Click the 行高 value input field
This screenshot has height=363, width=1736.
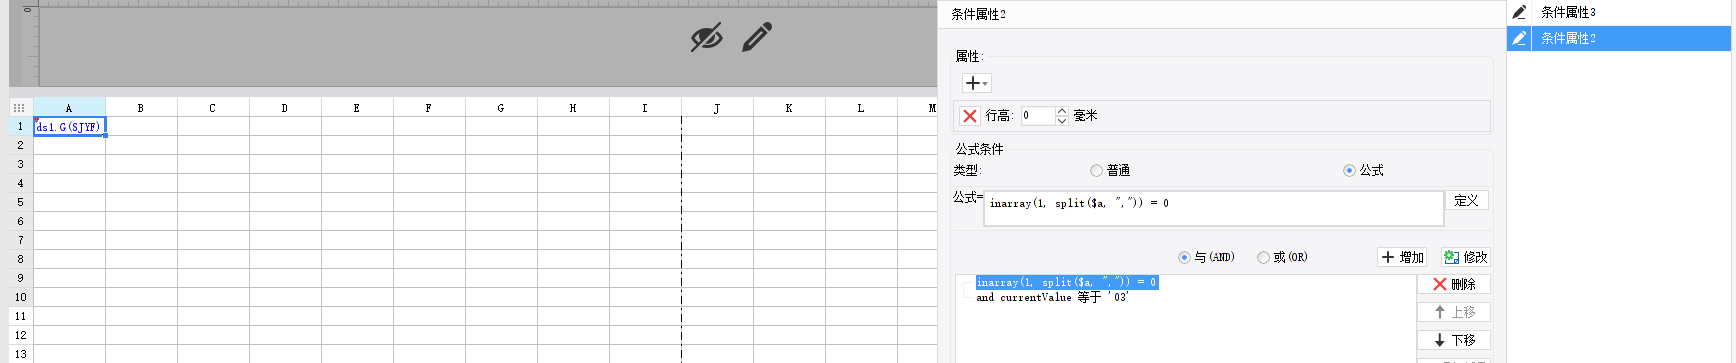tap(1037, 116)
